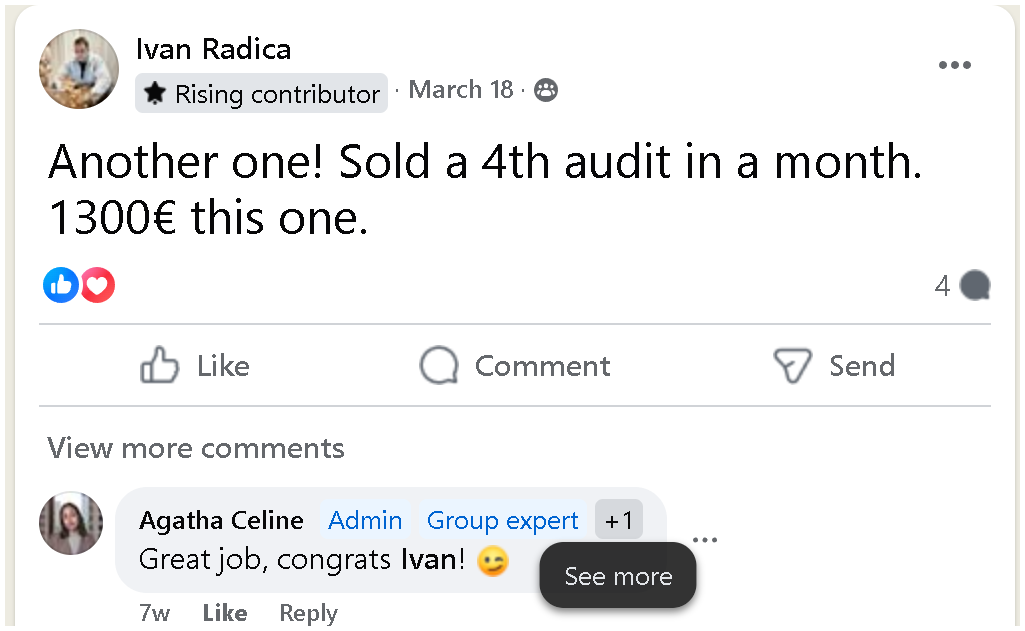Click the Admin badge next to Agatha Celine
Viewport: 1025px width, 631px height.
click(365, 520)
